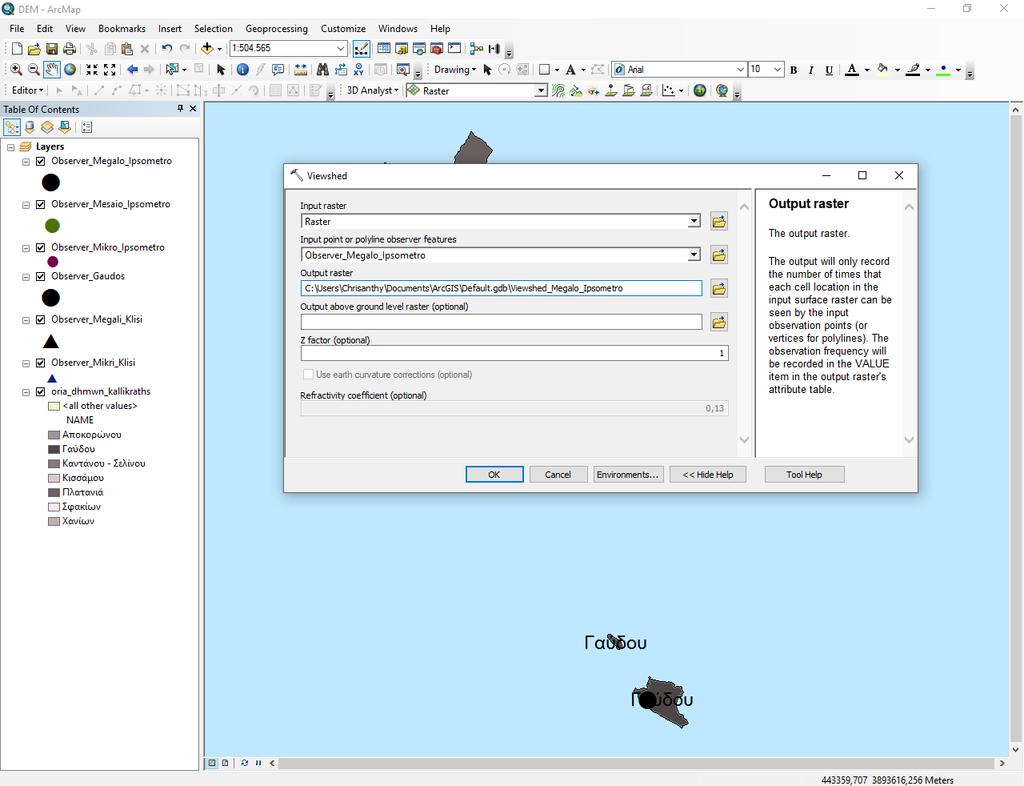
Task: Click the Add Data button
Action: 207,48
